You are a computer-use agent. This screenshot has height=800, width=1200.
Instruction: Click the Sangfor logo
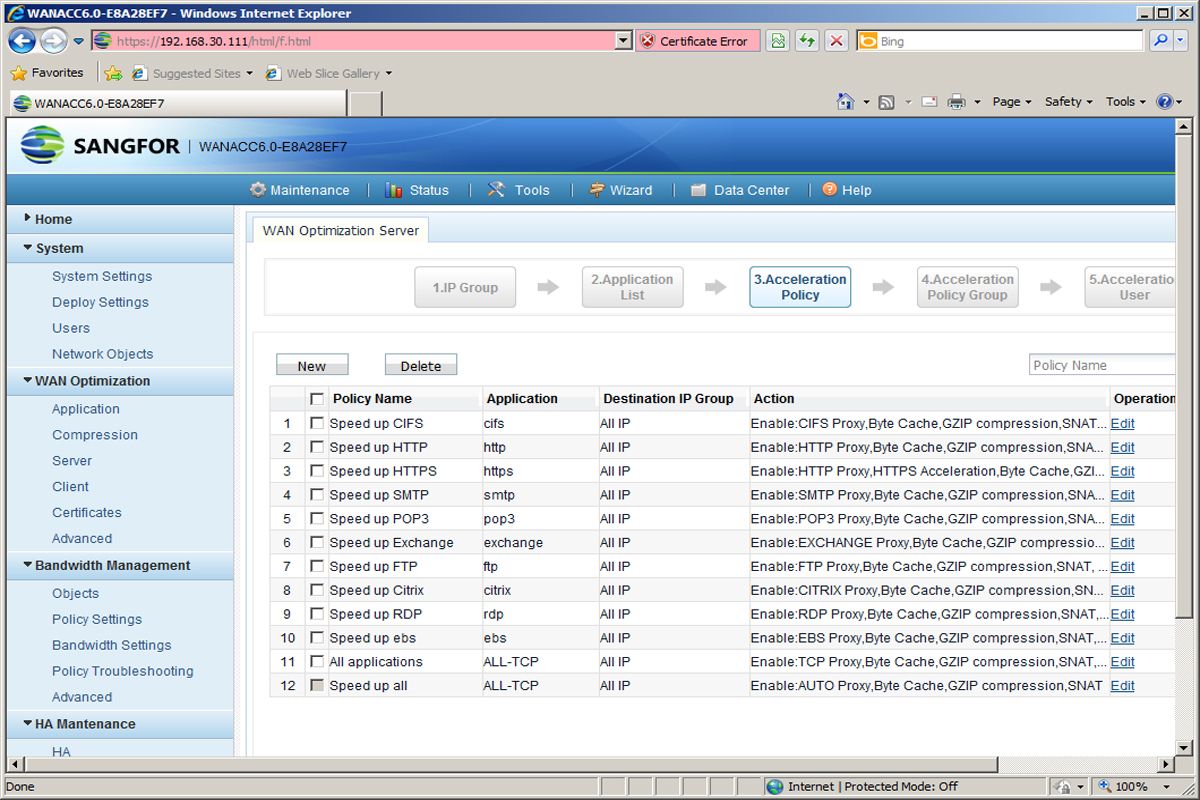coord(100,146)
